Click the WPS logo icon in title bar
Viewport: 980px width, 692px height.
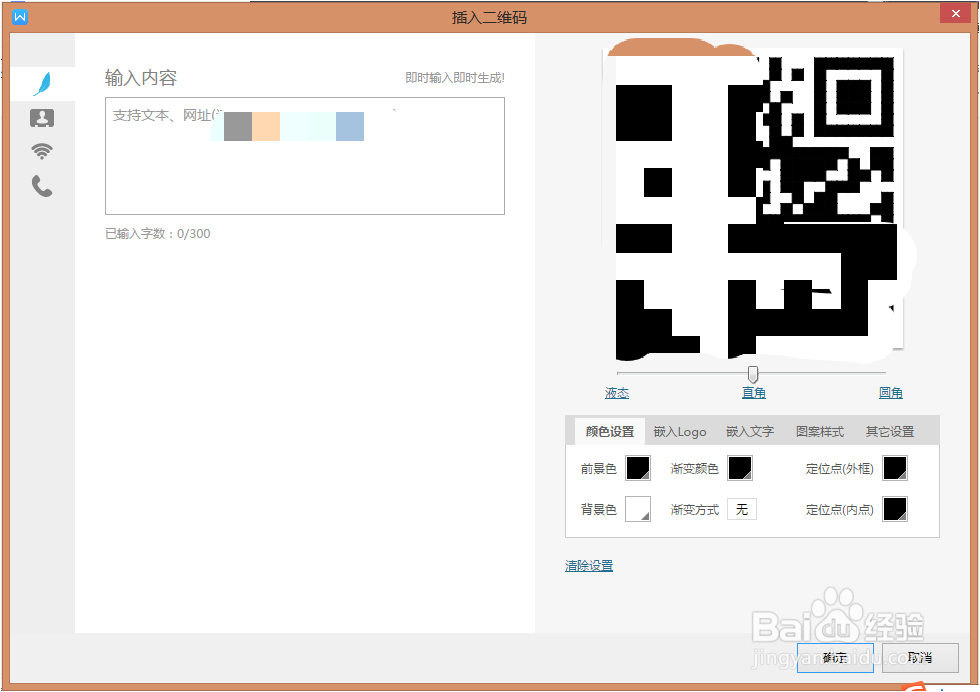point(20,17)
